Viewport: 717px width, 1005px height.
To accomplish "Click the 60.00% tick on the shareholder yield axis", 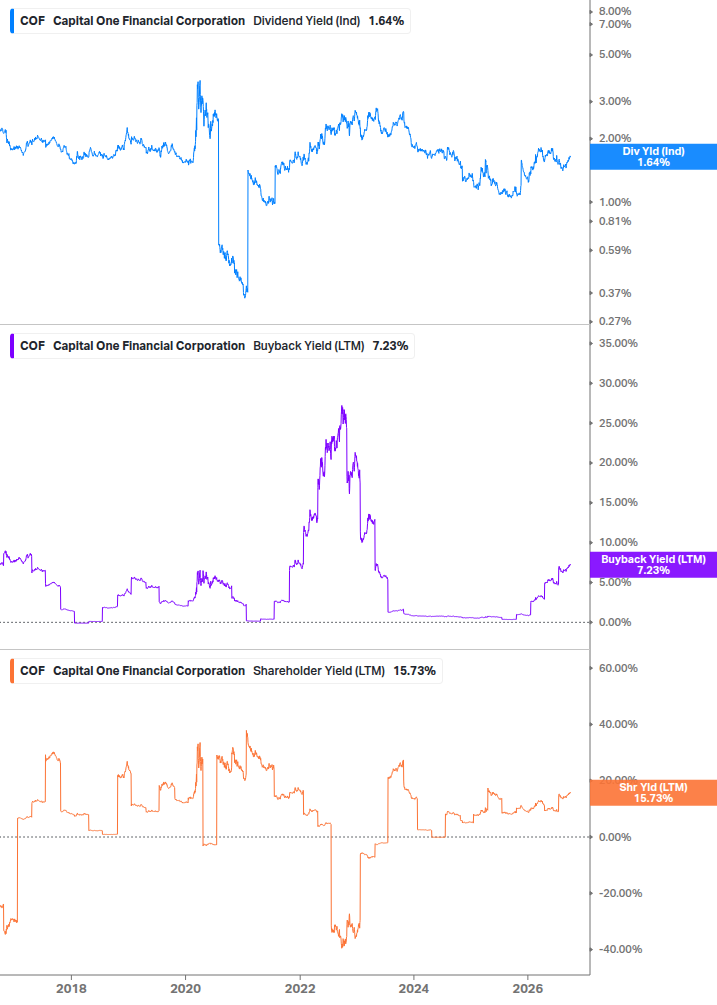I will (x=618, y=669).
